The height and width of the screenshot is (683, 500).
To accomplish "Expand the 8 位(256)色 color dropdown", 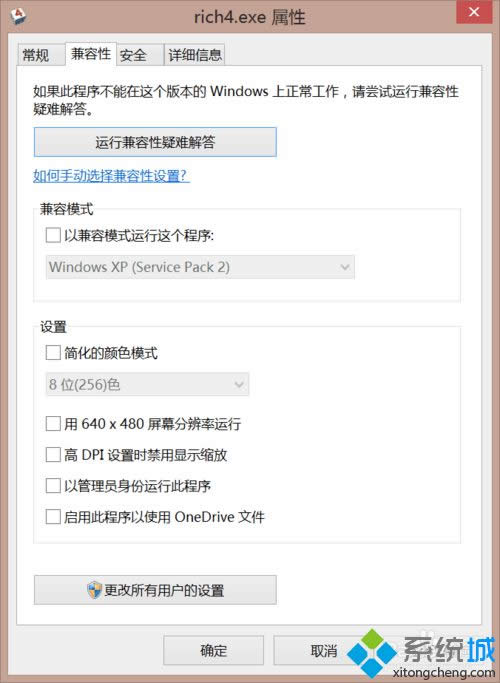I will pyautogui.click(x=147, y=384).
